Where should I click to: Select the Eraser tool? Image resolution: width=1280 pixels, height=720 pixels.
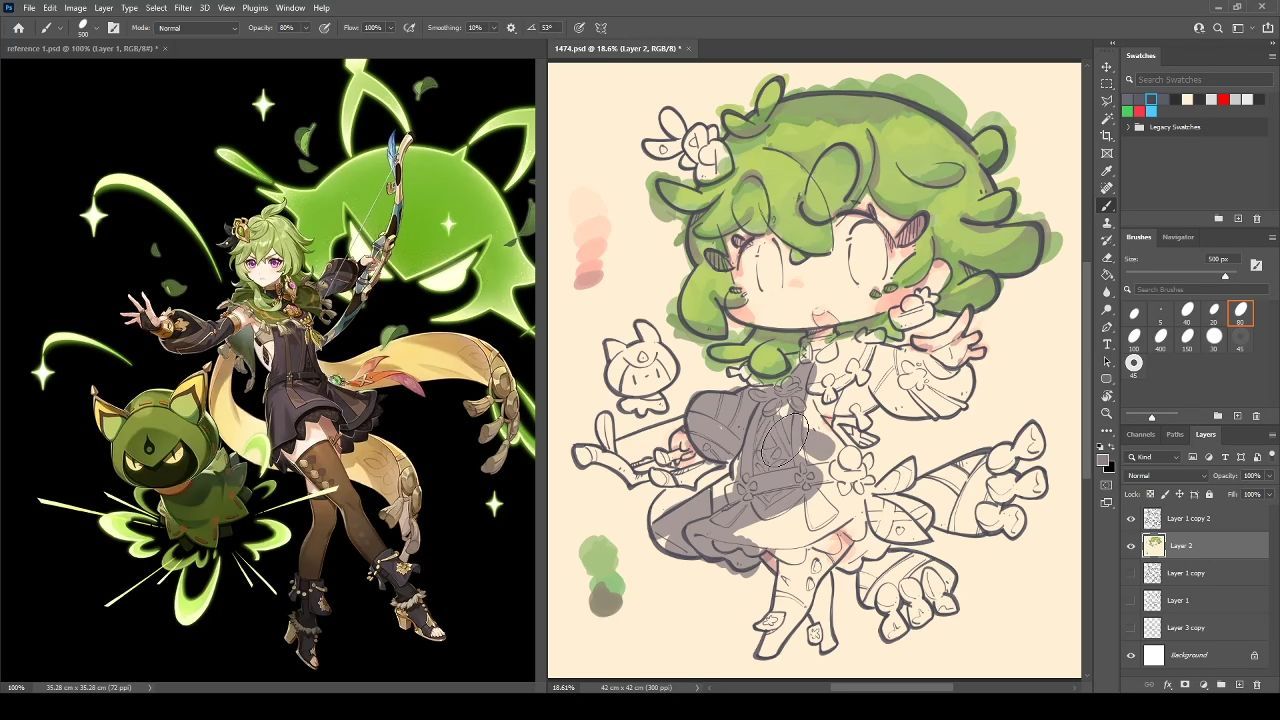(1107, 257)
